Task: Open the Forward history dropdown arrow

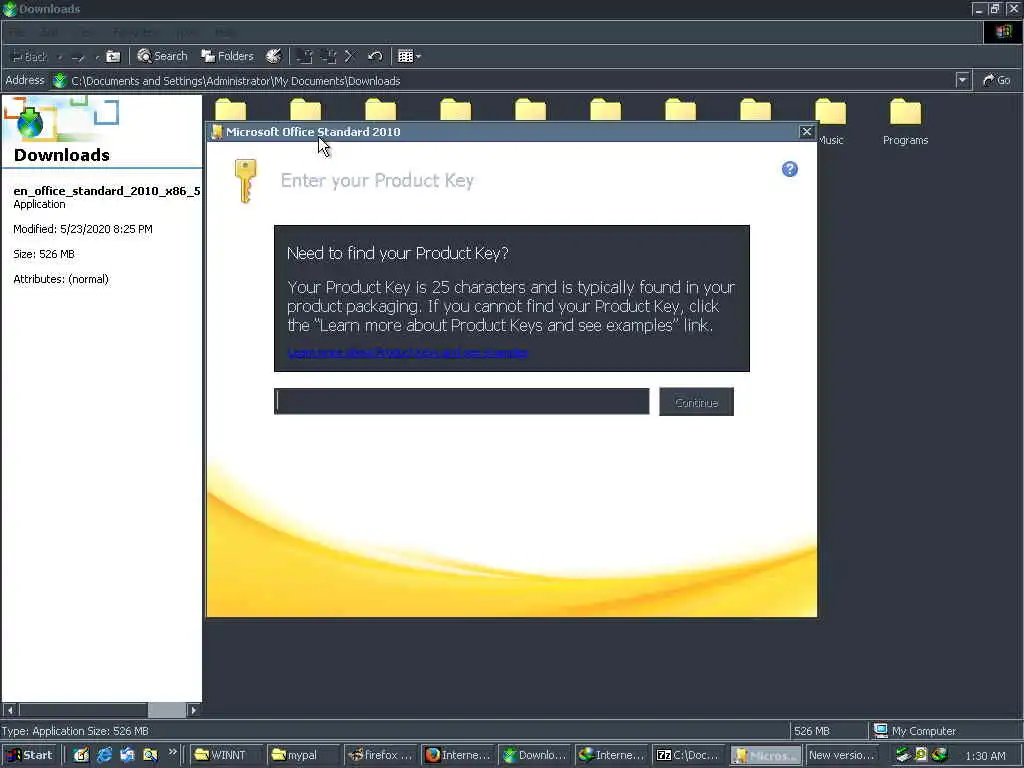Action: [97, 57]
